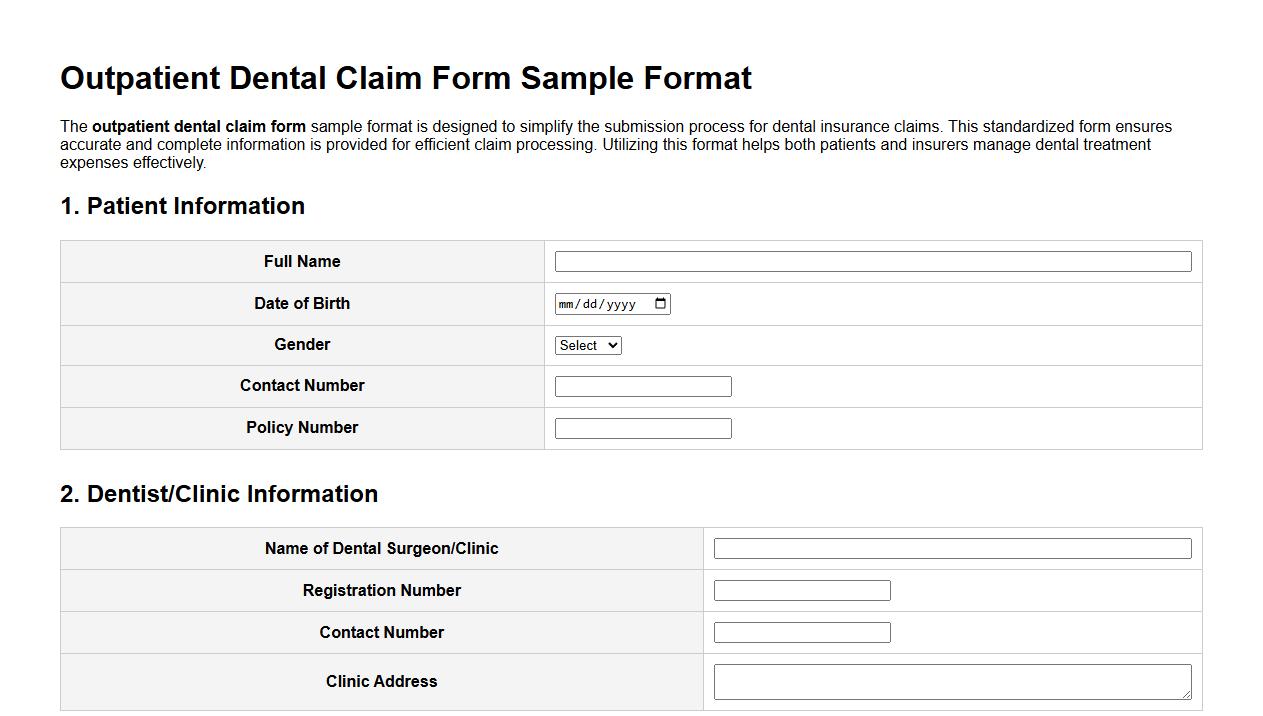Click the Full Name input field
Viewport: 1263px width, 716px height.
point(873,260)
